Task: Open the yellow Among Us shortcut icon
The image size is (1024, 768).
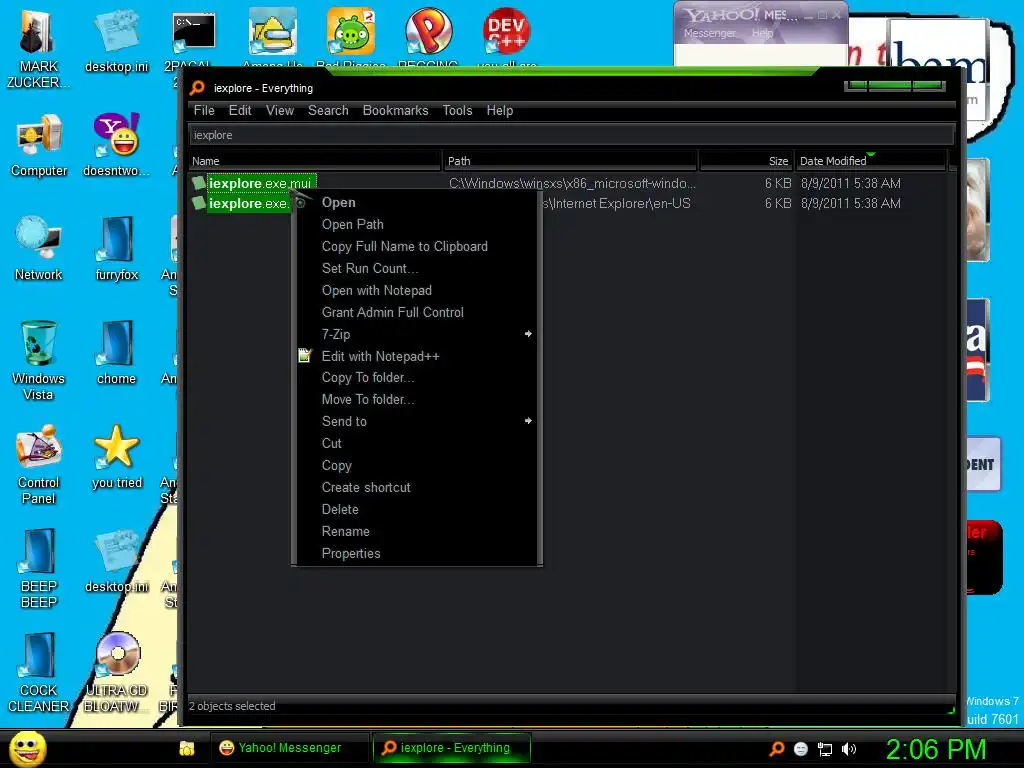Action: (x=272, y=33)
